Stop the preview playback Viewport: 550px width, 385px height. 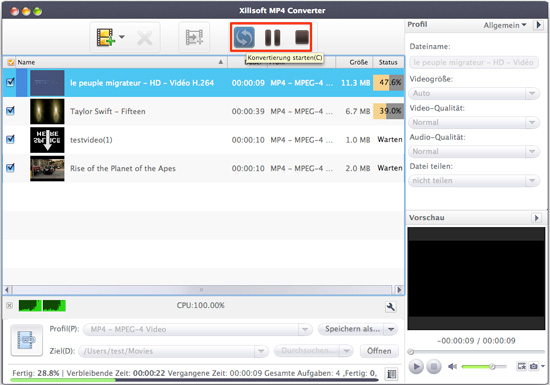pyautogui.click(x=434, y=367)
